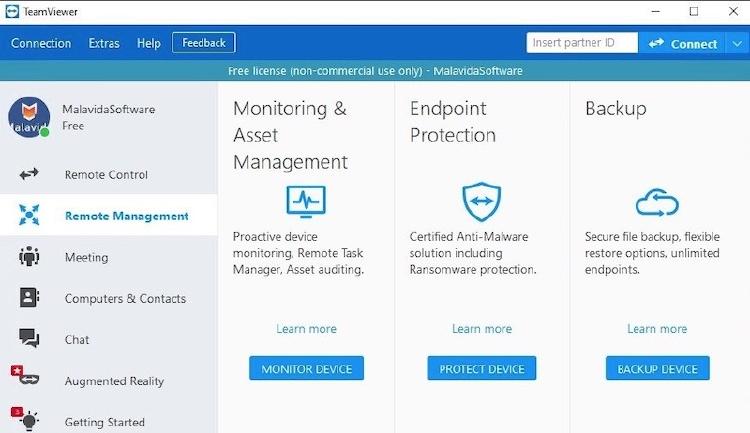This screenshot has width=750, height=433.
Task: Open the Connection menu
Action: coord(41,43)
